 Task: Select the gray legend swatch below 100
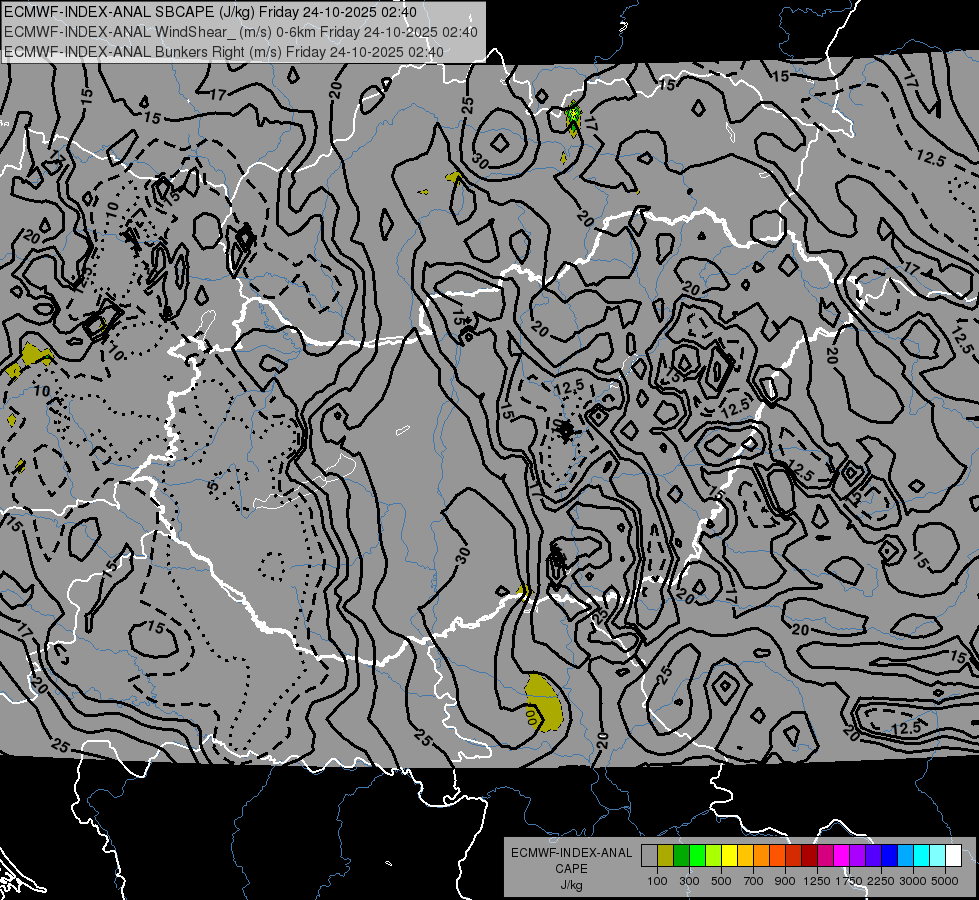[x=649, y=856]
